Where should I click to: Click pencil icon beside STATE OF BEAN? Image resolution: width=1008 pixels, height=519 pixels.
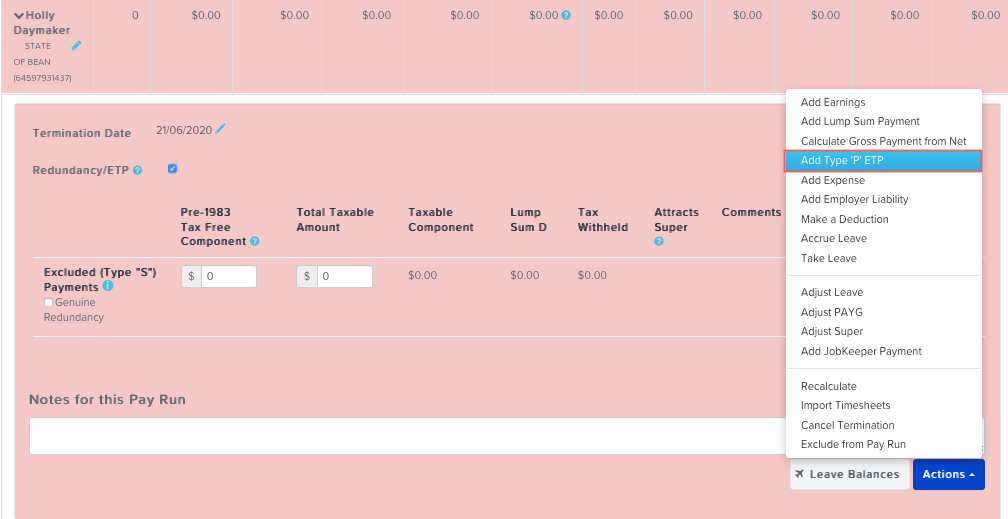pyautogui.click(x=77, y=45)
